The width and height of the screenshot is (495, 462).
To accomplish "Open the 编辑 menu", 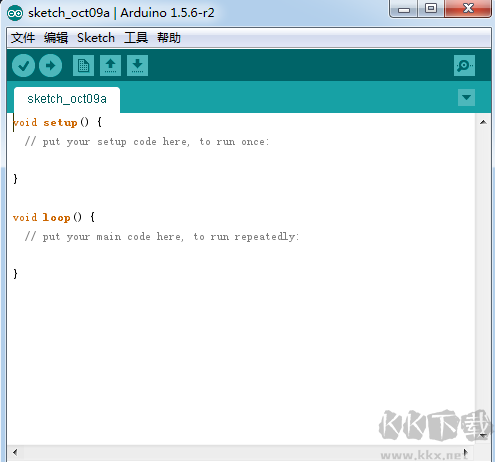I will pos(56,38).
